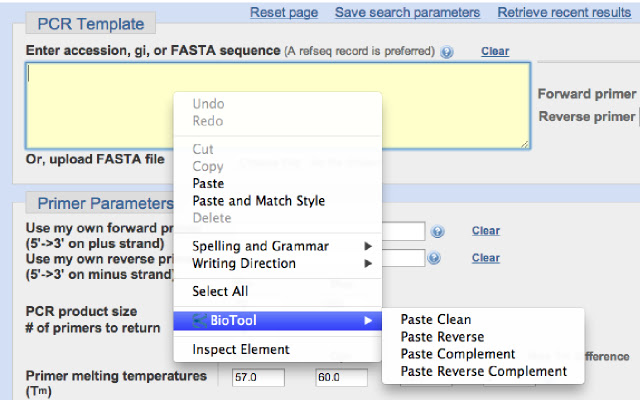640x400 pixels.
Task: Choose Select All from context menu
Action: [220, 292]
